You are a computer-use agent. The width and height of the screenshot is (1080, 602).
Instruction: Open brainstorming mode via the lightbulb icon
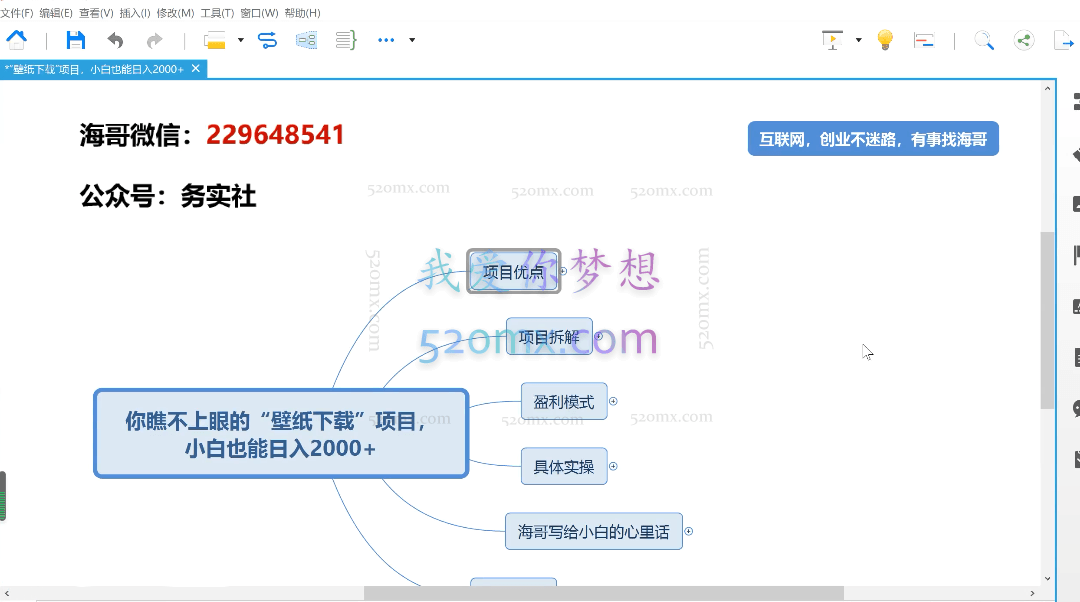tap(885, 40)
